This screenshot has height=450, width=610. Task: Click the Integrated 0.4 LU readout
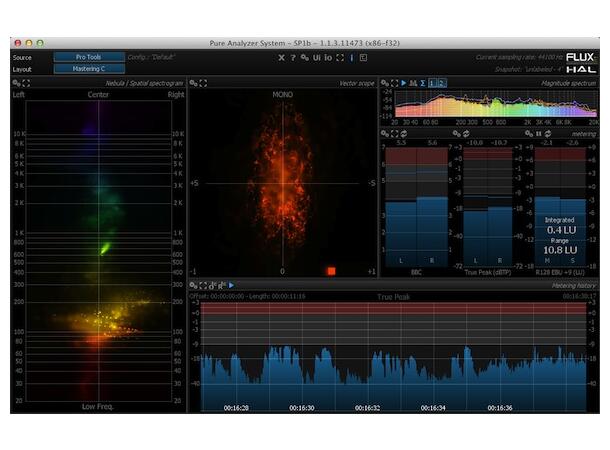tap(561, 226)
